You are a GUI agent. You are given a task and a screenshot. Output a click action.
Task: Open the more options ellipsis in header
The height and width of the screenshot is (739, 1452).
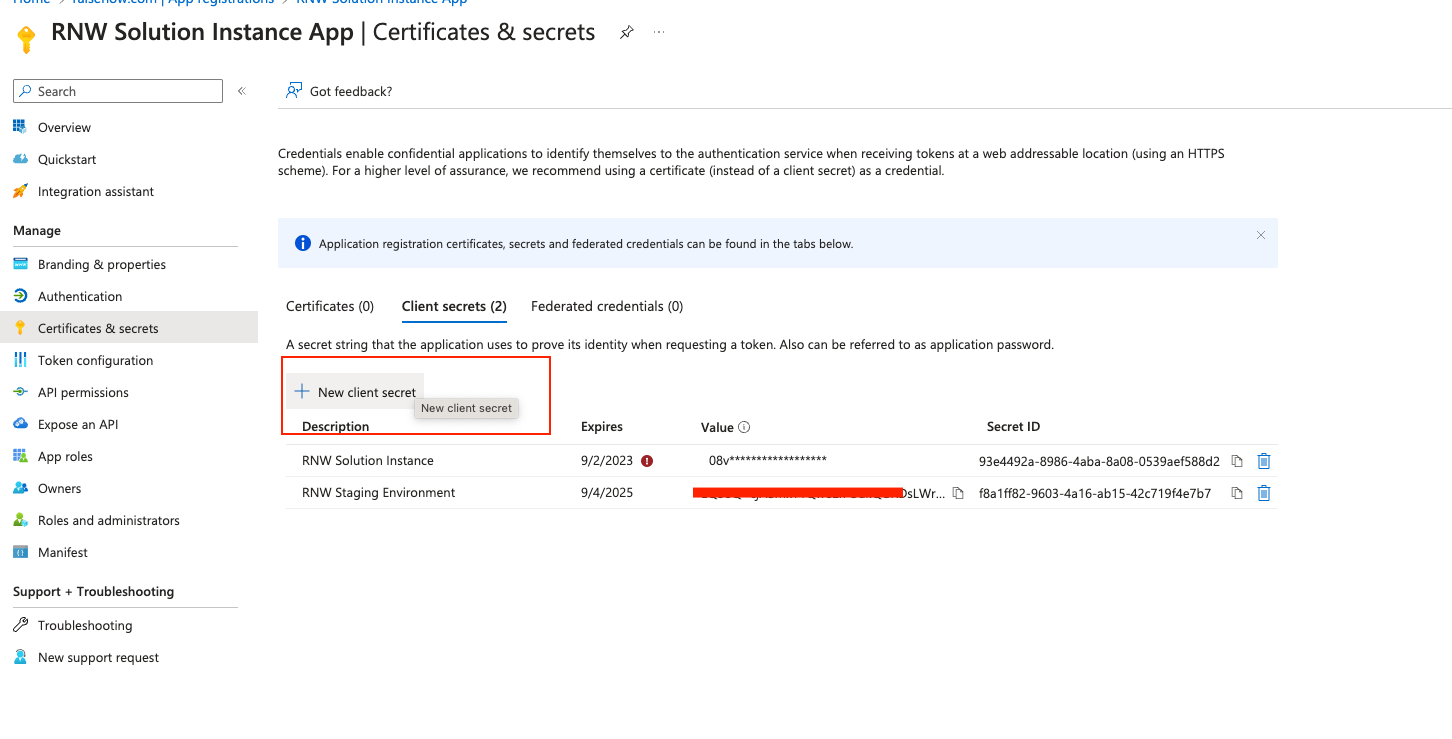[659, 32]
